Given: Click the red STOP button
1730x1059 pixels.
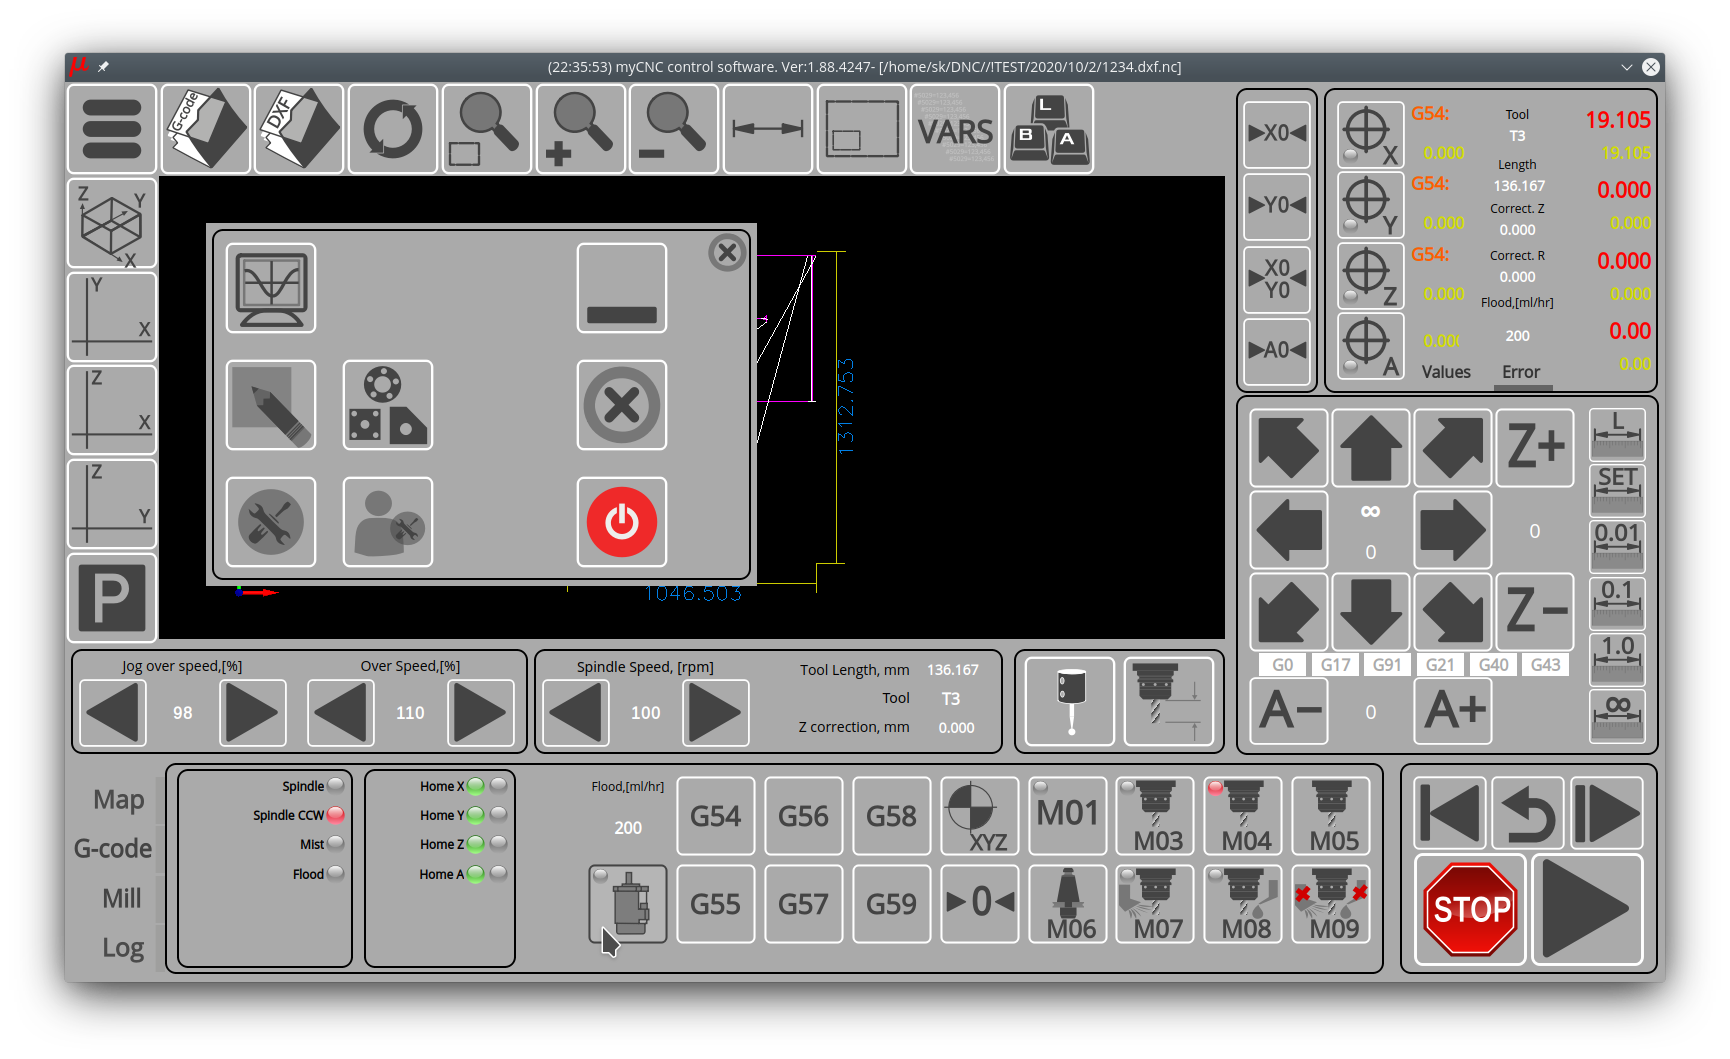Looking at the screenshot, I should click(1470, 909).
